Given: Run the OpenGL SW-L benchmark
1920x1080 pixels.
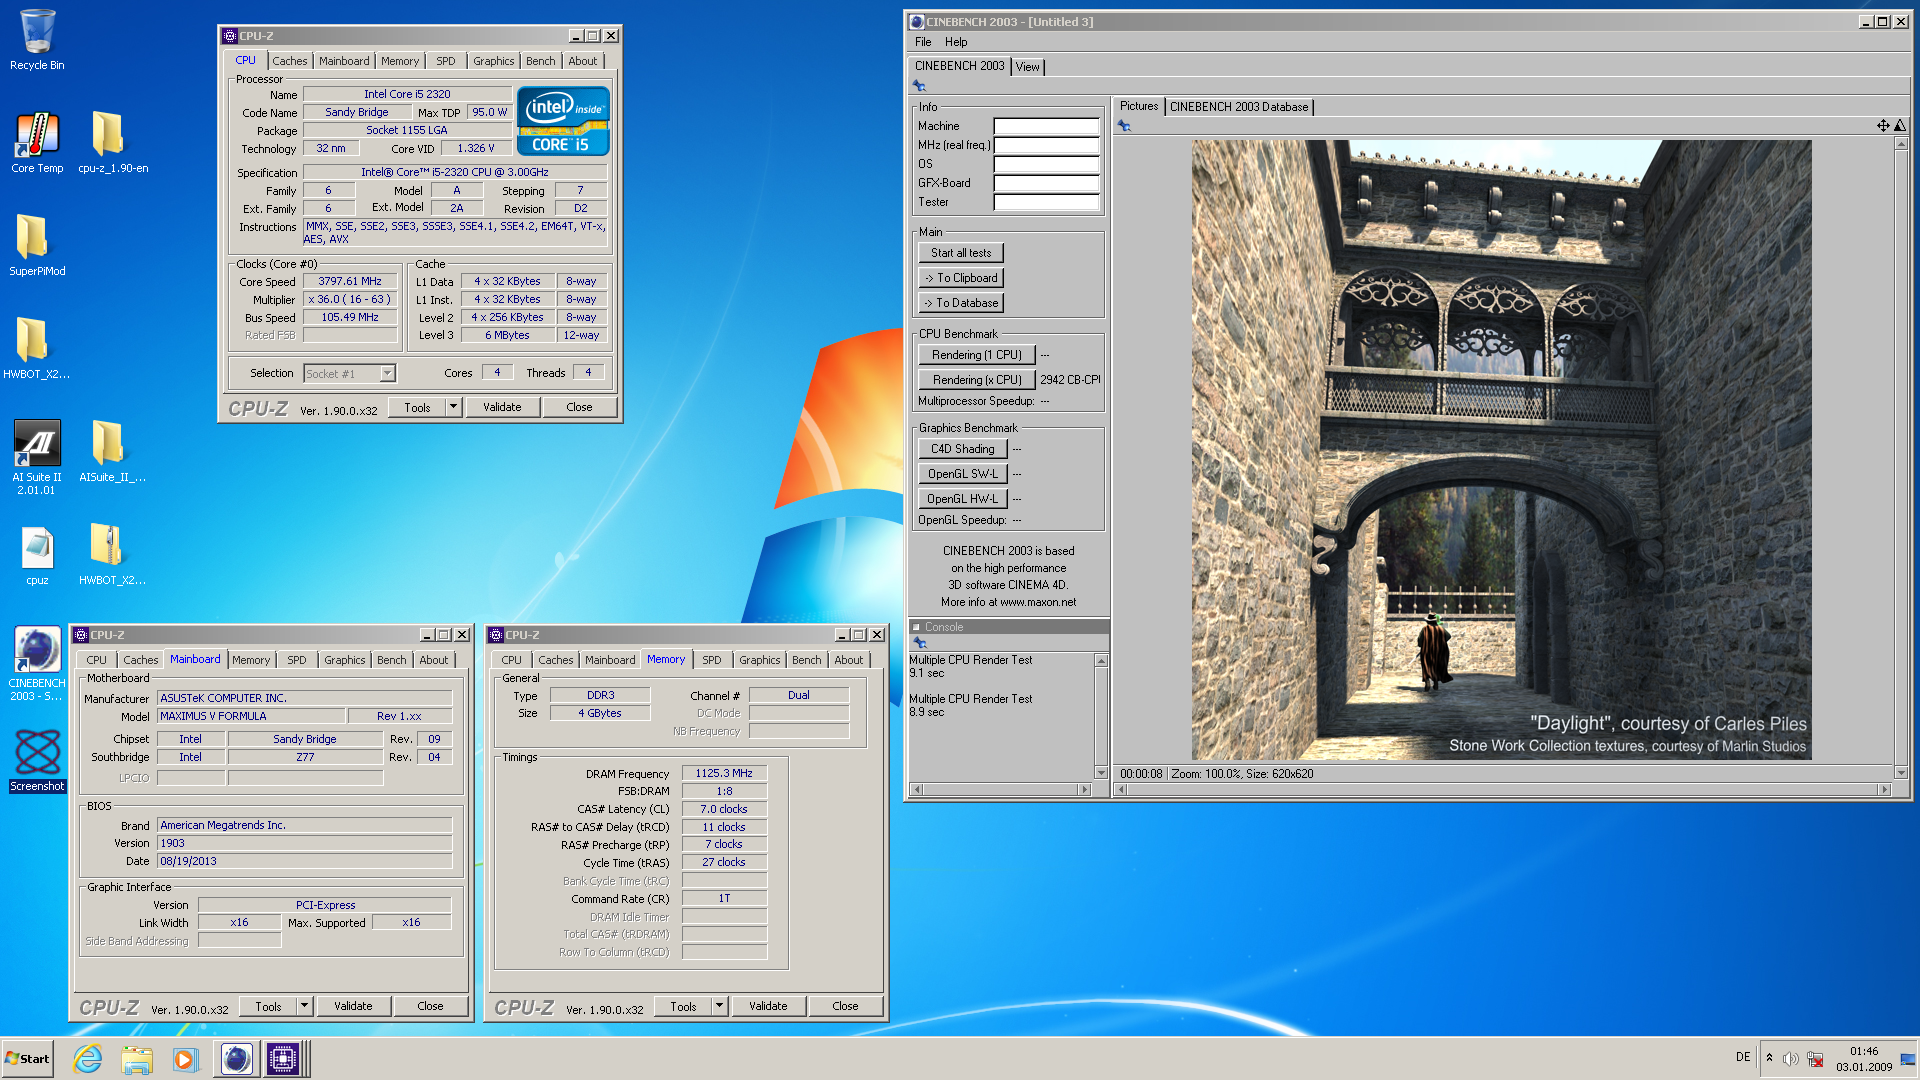Looking at the screenshot, I should point(963,474).
